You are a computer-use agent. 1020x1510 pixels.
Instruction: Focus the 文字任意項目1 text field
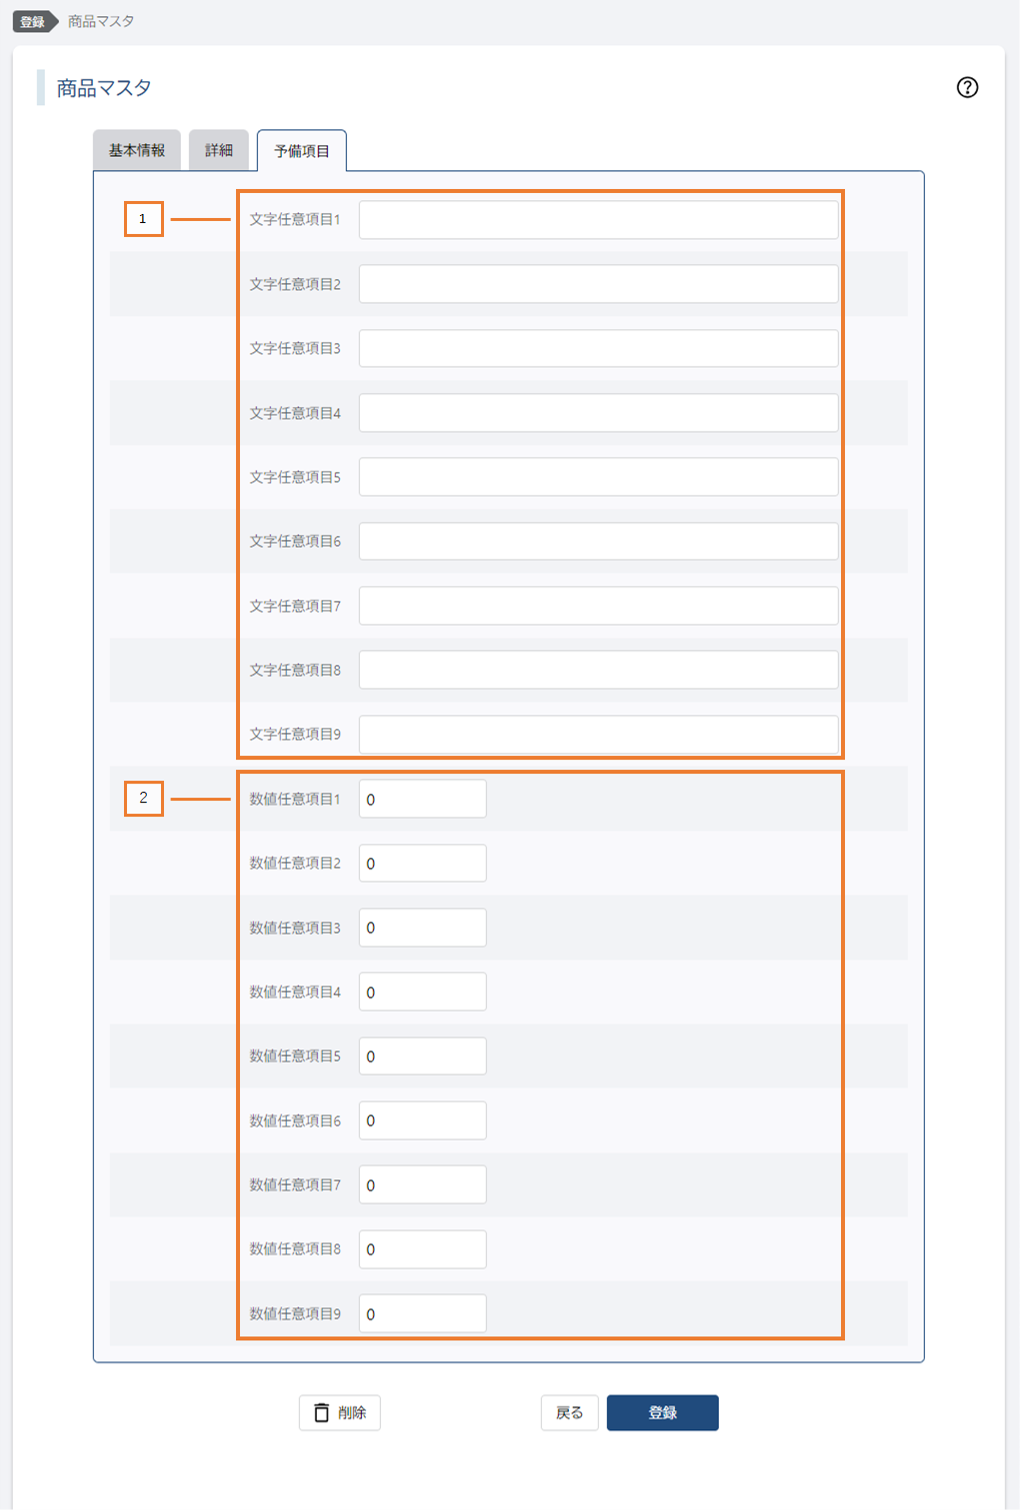598,220
